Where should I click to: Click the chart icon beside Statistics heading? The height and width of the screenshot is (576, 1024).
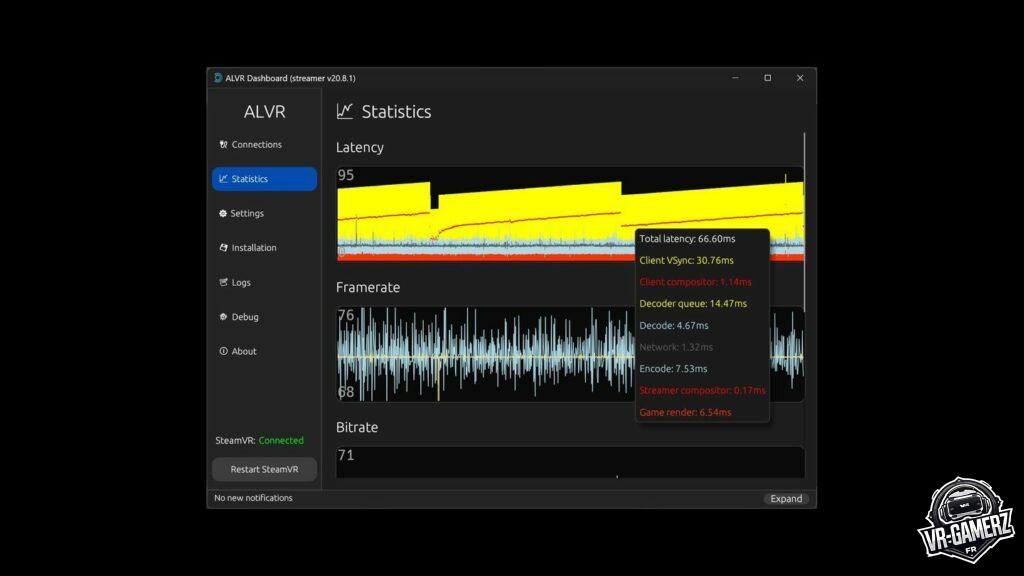345,111
